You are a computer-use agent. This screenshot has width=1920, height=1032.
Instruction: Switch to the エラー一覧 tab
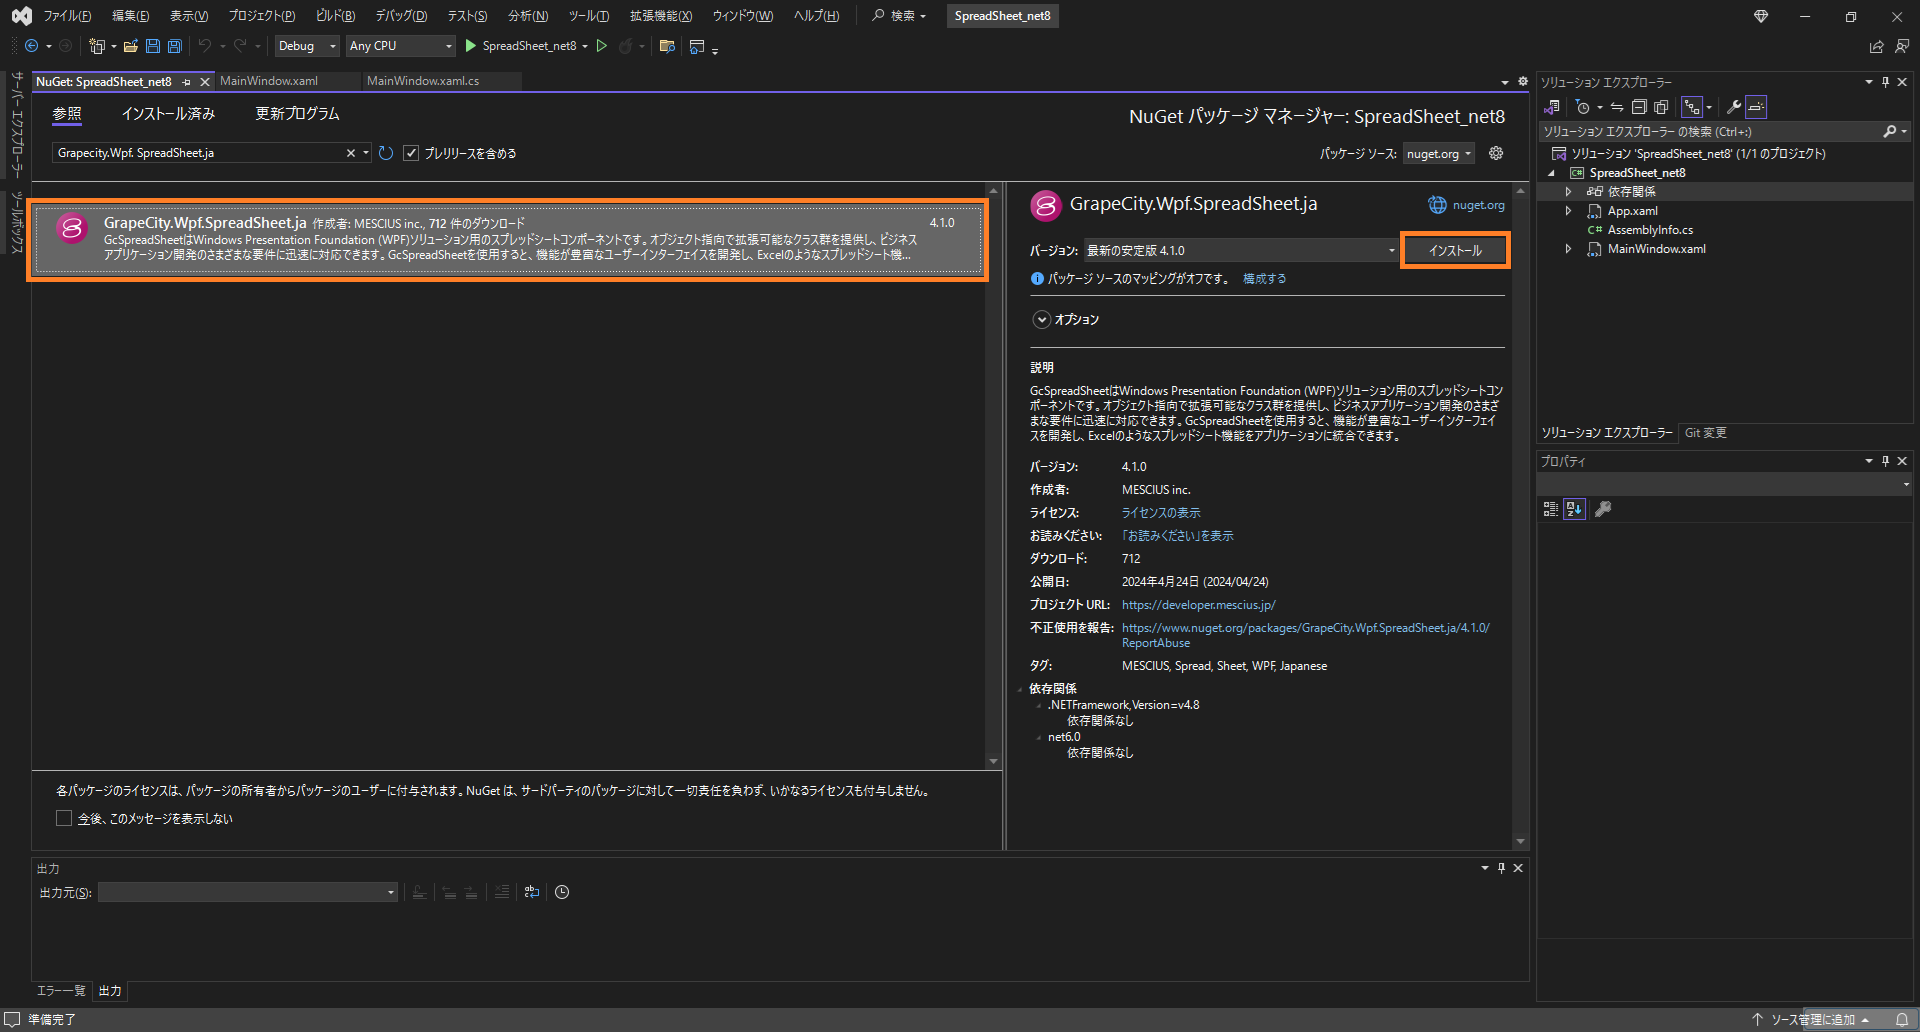click(61, 991)
